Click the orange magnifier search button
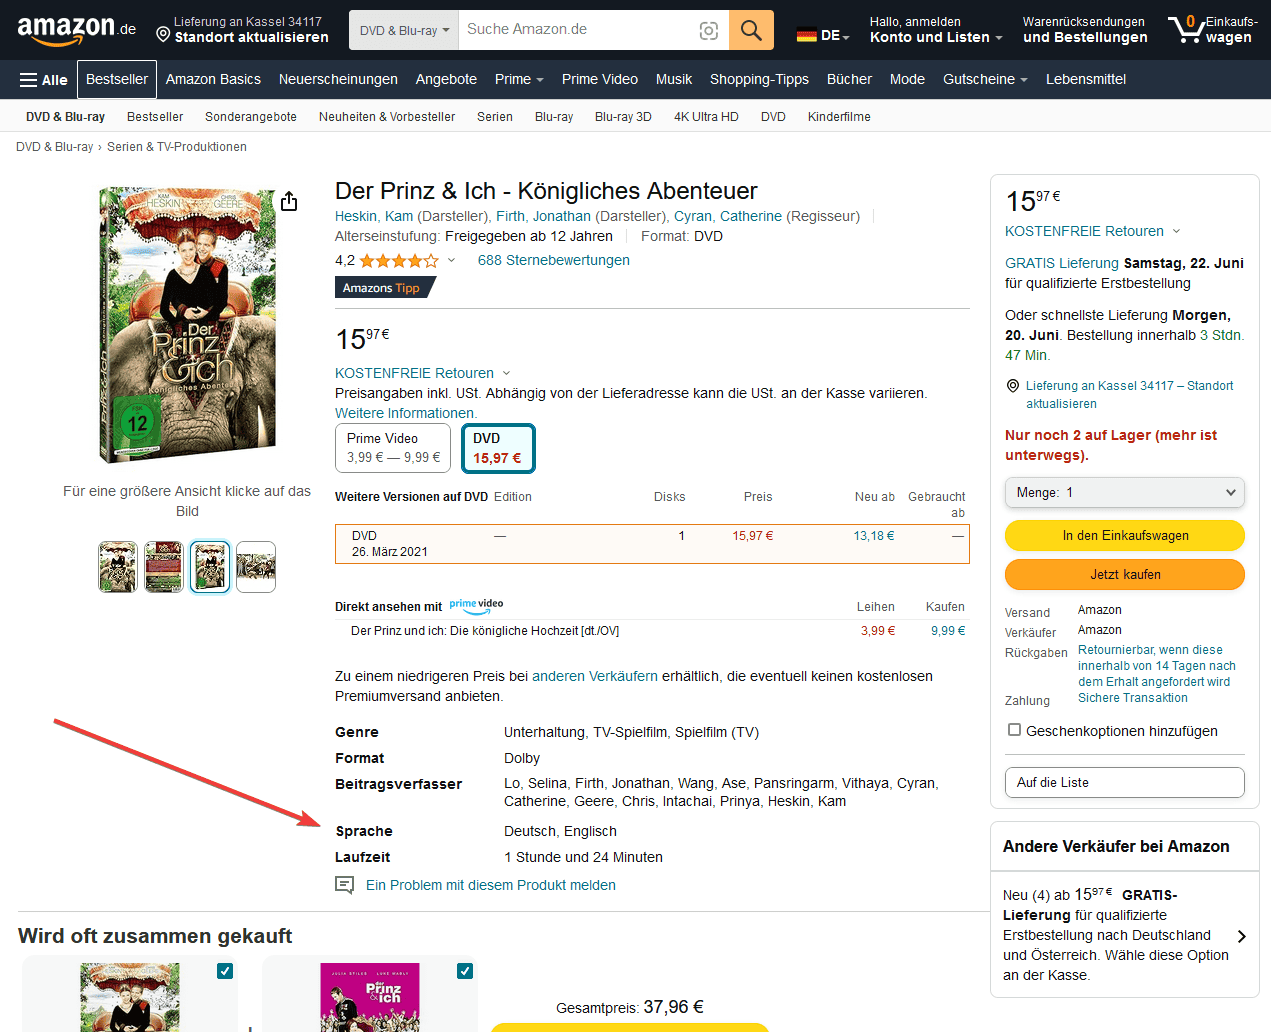This screenshot has width=1271, height=1032. click(751, 30)
